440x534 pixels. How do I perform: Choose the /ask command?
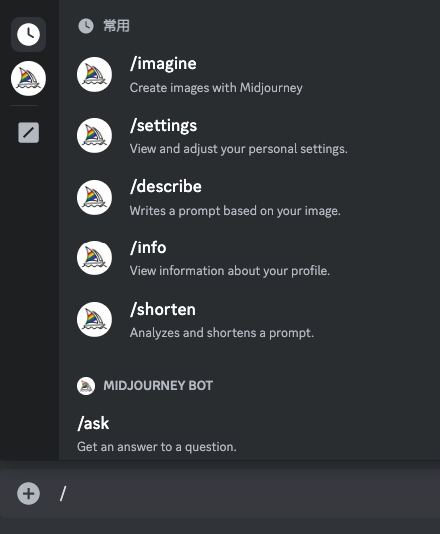pos(250,434)
